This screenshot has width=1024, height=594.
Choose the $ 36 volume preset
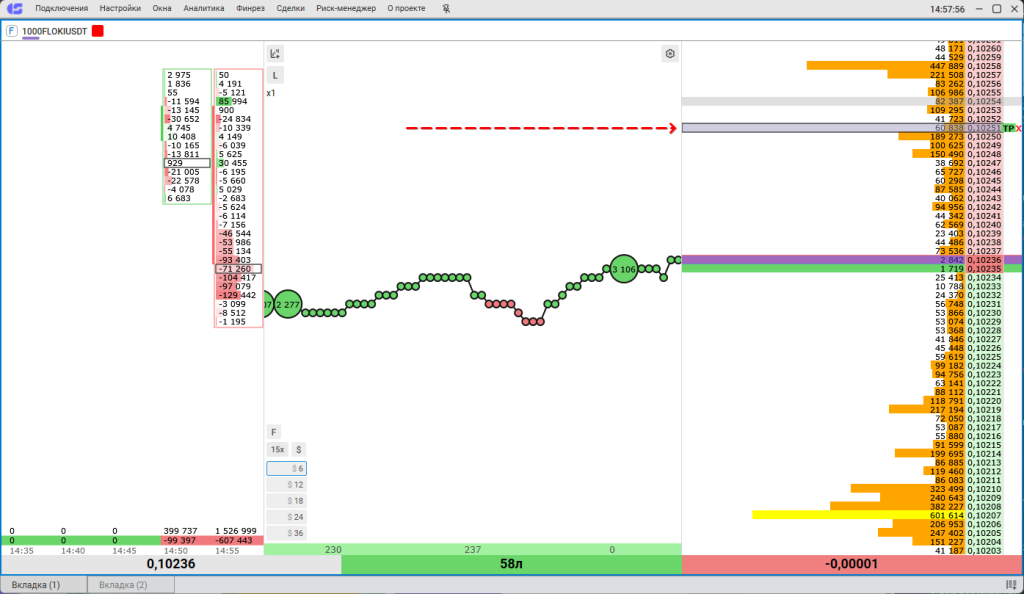pos(287,533)
